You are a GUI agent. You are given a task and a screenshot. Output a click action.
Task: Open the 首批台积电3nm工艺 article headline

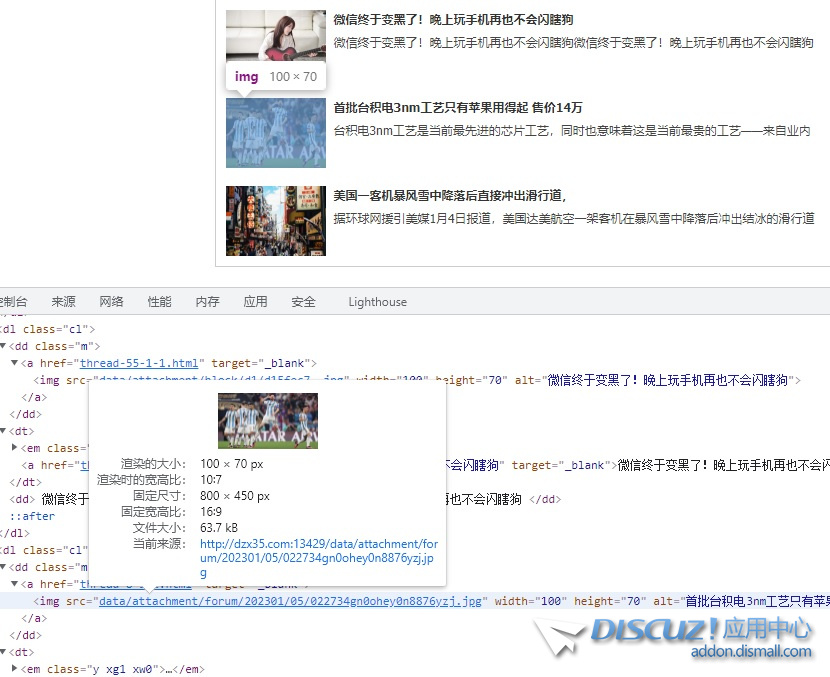(x=457, y=108)
